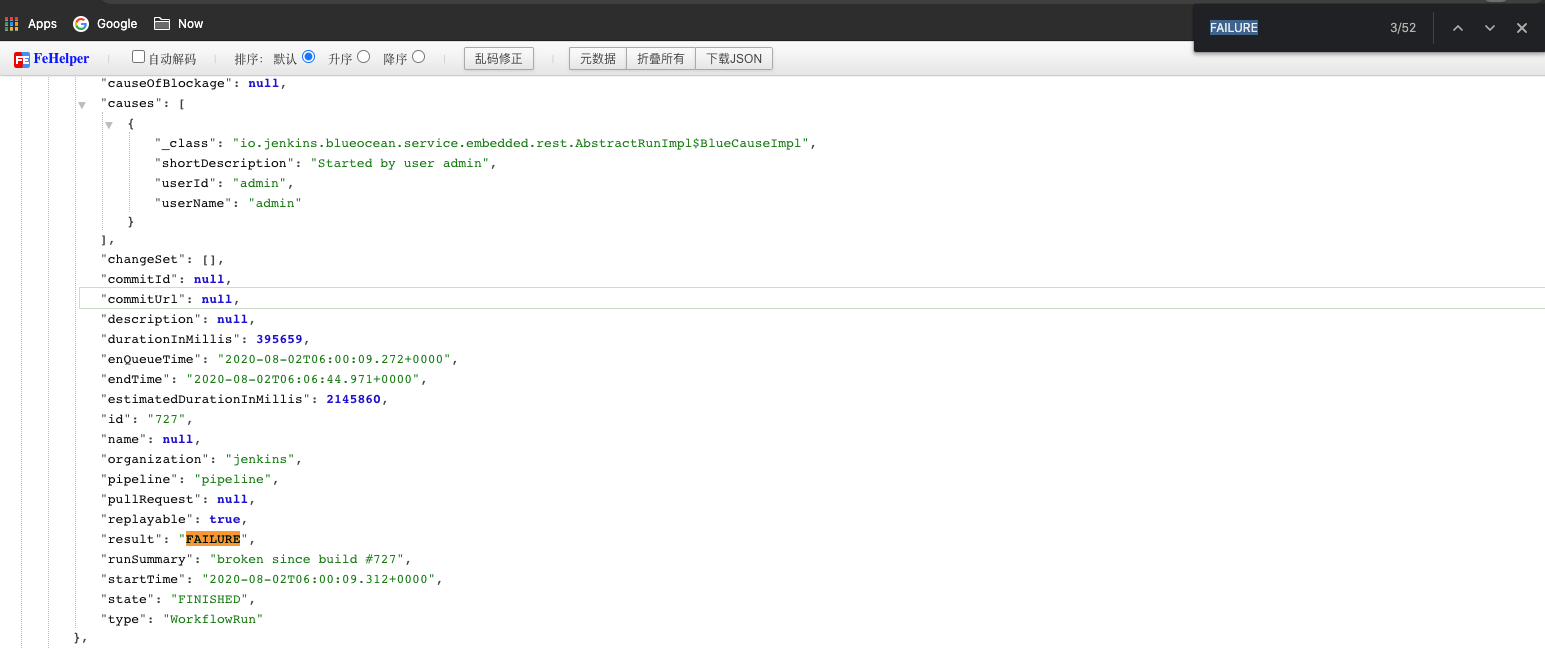Click the "enQueueTime" timestamp value
Image resolution: width=1545 pixels, height=649 pixels.
tap(334, 359)
